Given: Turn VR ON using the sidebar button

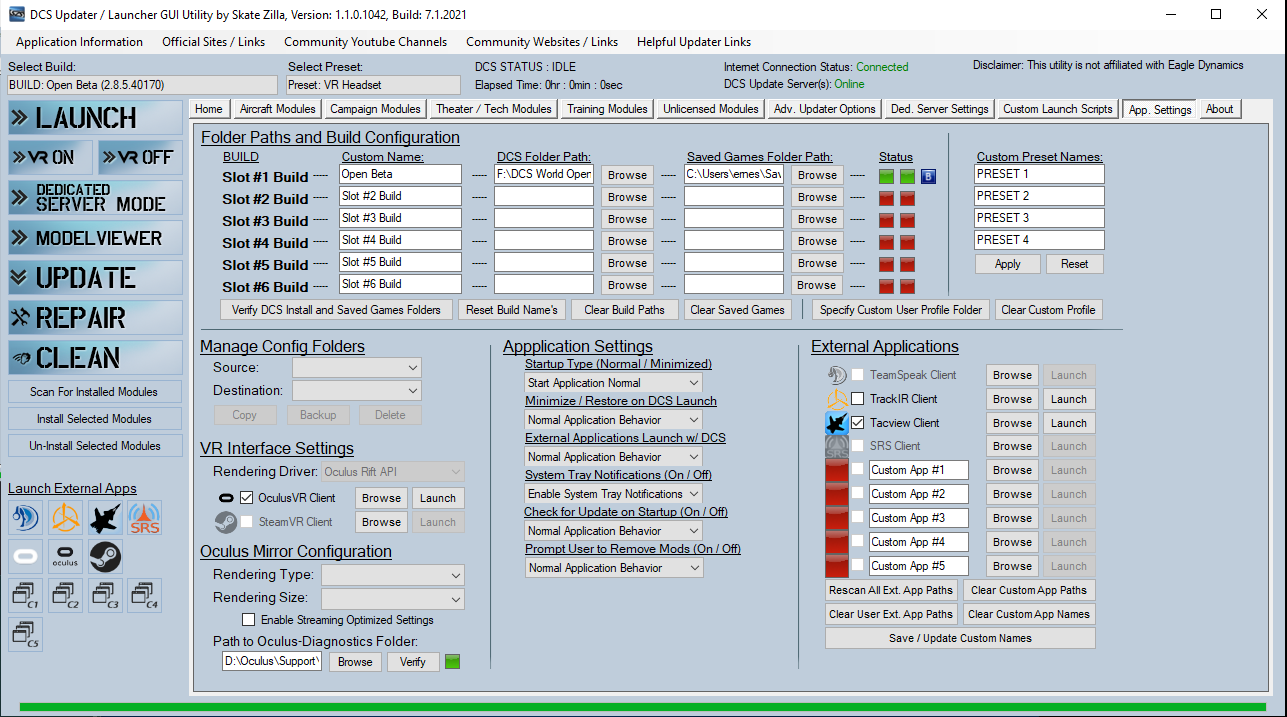Looking at the screenshot, I should point(50,157).
